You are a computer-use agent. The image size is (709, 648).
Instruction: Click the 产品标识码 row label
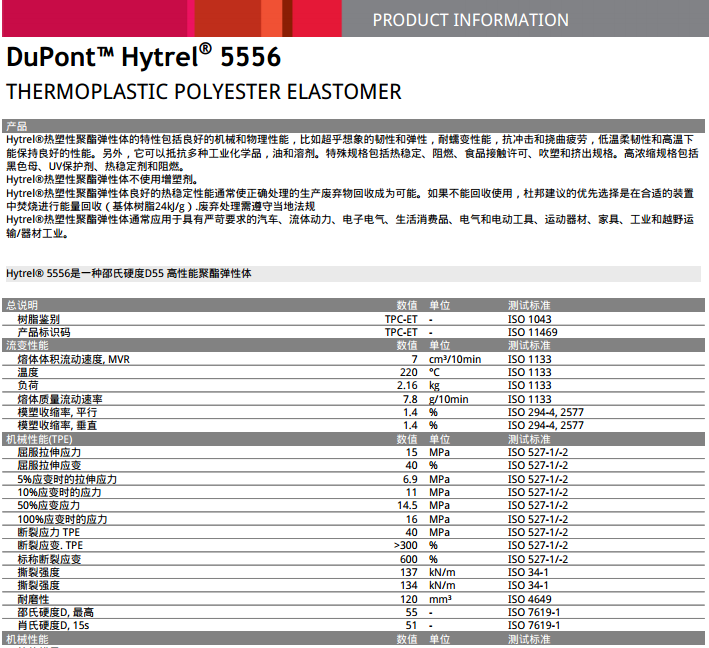click(x=44, y=332)
